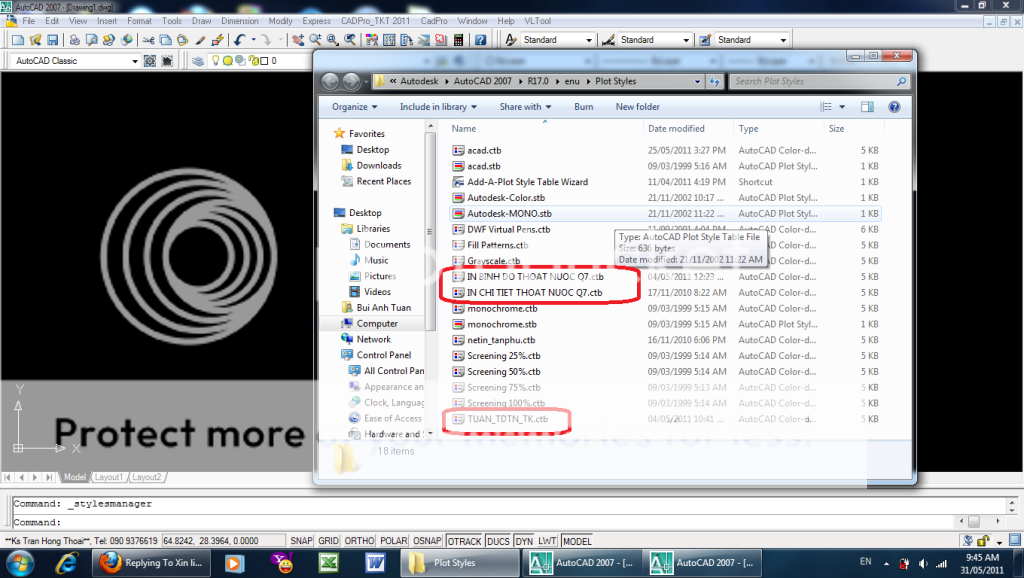
Task: Toggle LWT lineweight display
Action: [547, 541]
